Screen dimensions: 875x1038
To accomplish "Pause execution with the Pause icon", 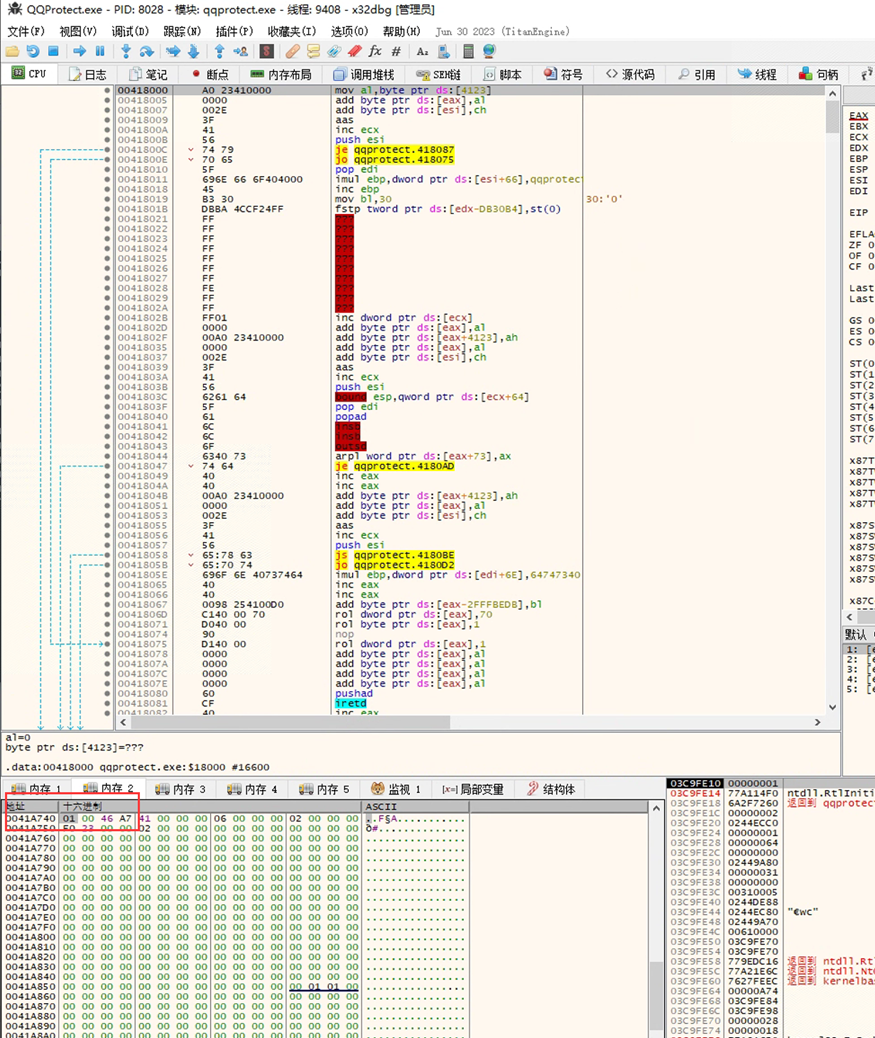I will (100, 51).
